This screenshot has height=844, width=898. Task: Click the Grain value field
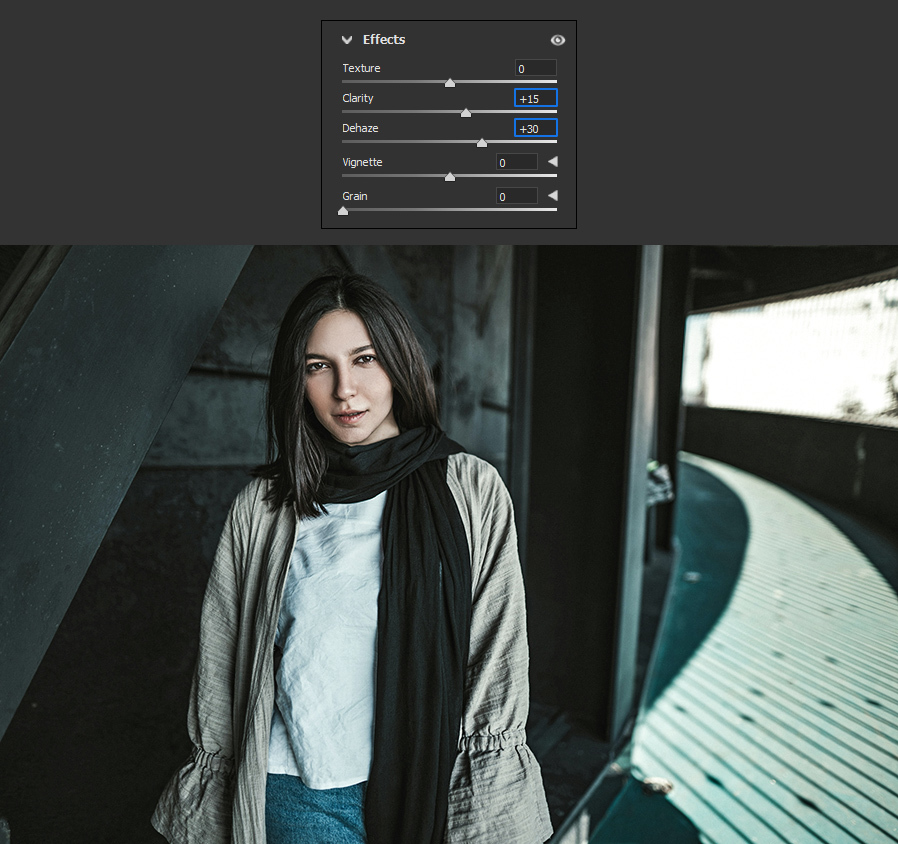pyautogui.click(x=517, y=196)
